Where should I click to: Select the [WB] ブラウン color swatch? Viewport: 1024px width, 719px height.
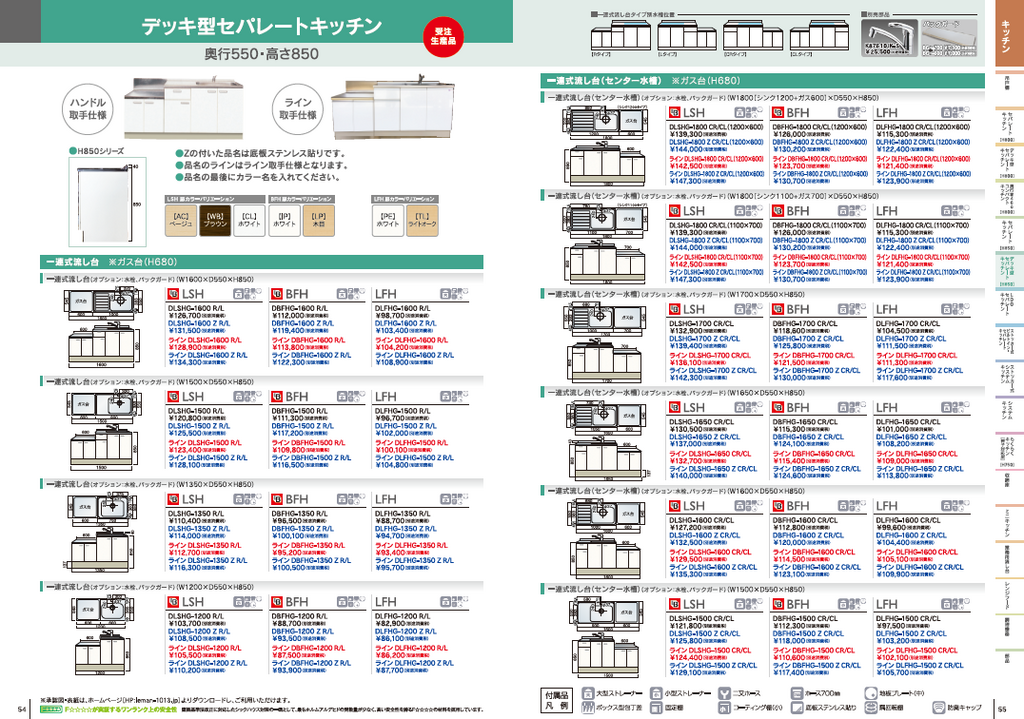coord(216,220)
